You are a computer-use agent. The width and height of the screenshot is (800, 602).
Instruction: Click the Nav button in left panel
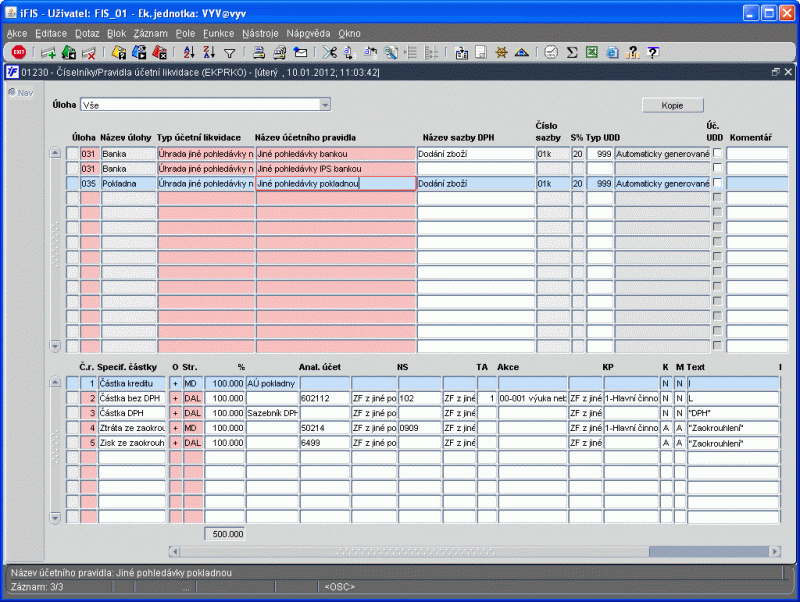coord(19,93)
